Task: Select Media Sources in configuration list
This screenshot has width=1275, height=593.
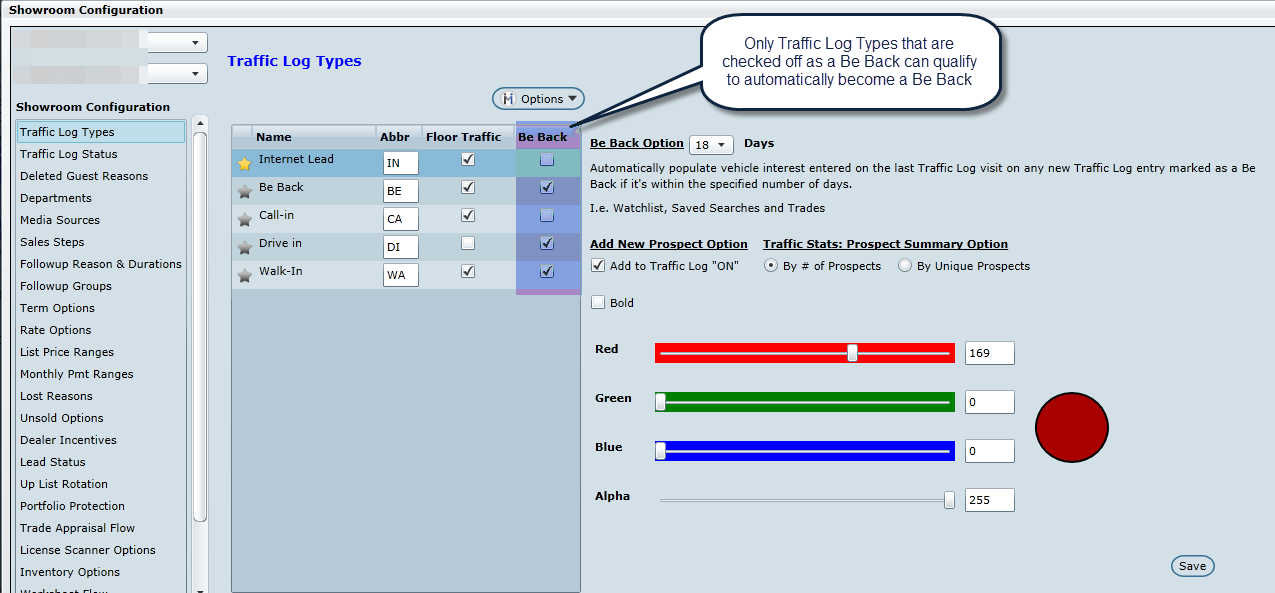Action: tap(60, 220)
